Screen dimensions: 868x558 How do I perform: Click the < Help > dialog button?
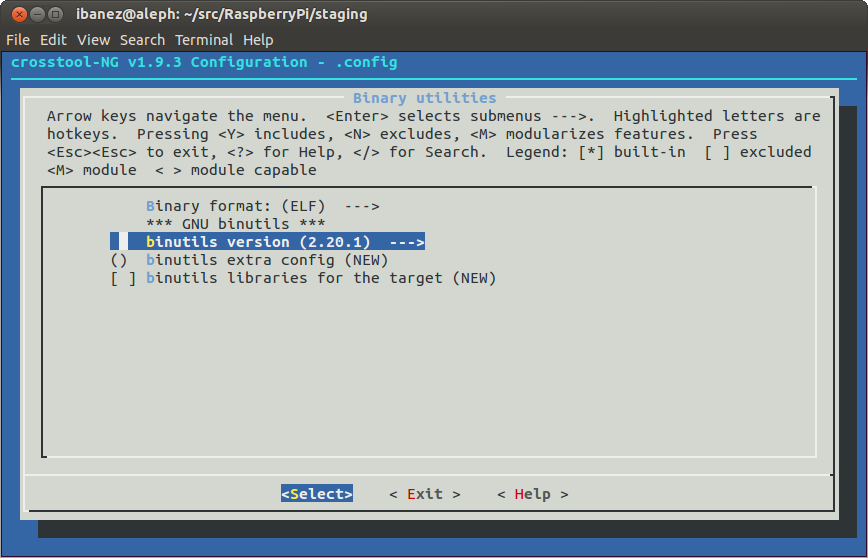533,494
